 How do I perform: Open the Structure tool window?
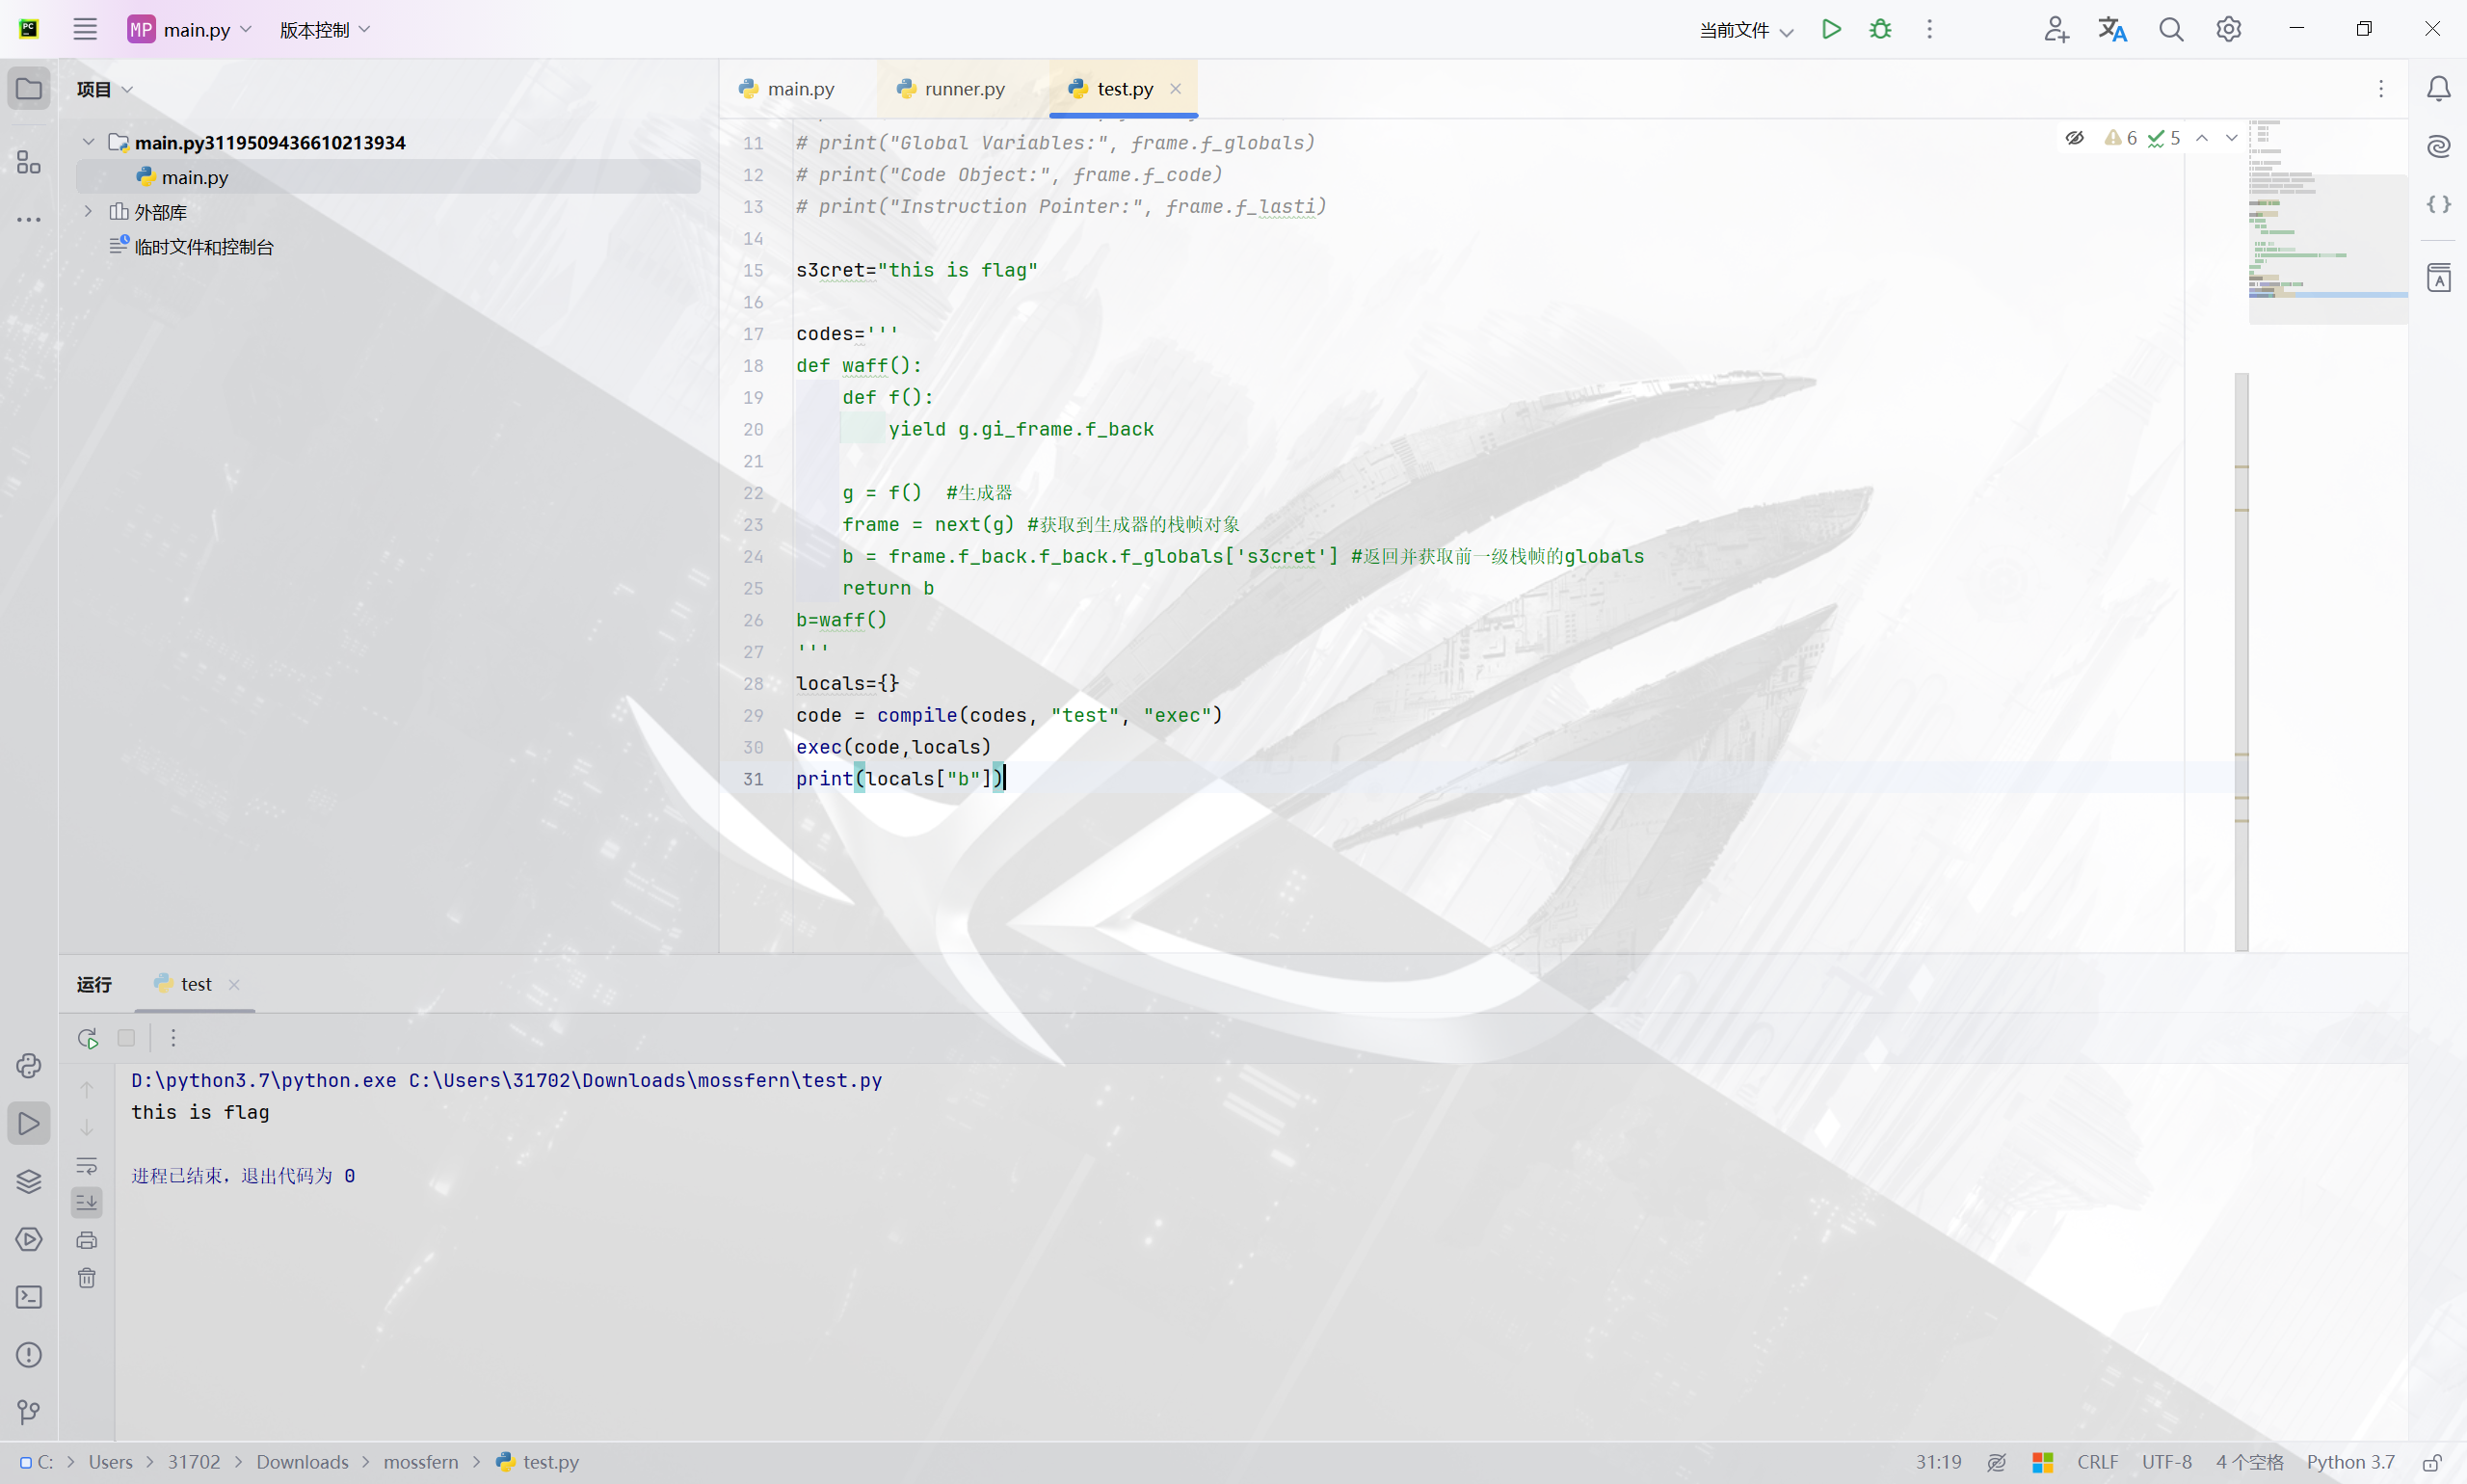coord(29,162)
